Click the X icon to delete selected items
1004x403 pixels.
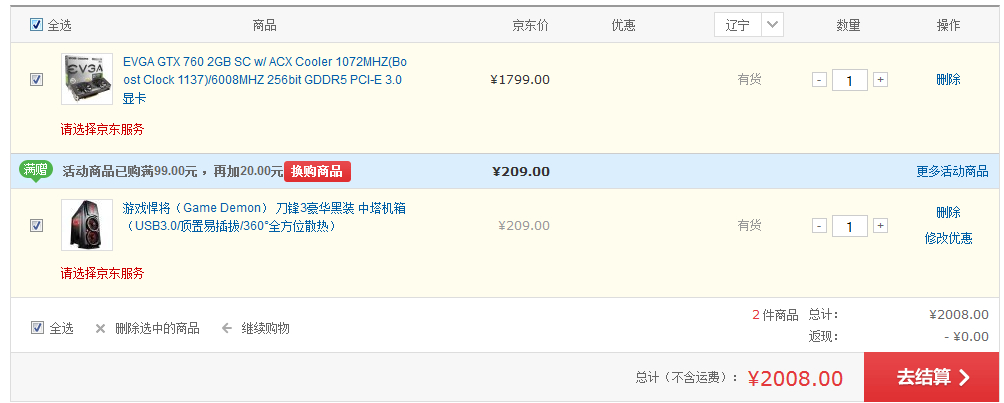click(x=100, y=328)
